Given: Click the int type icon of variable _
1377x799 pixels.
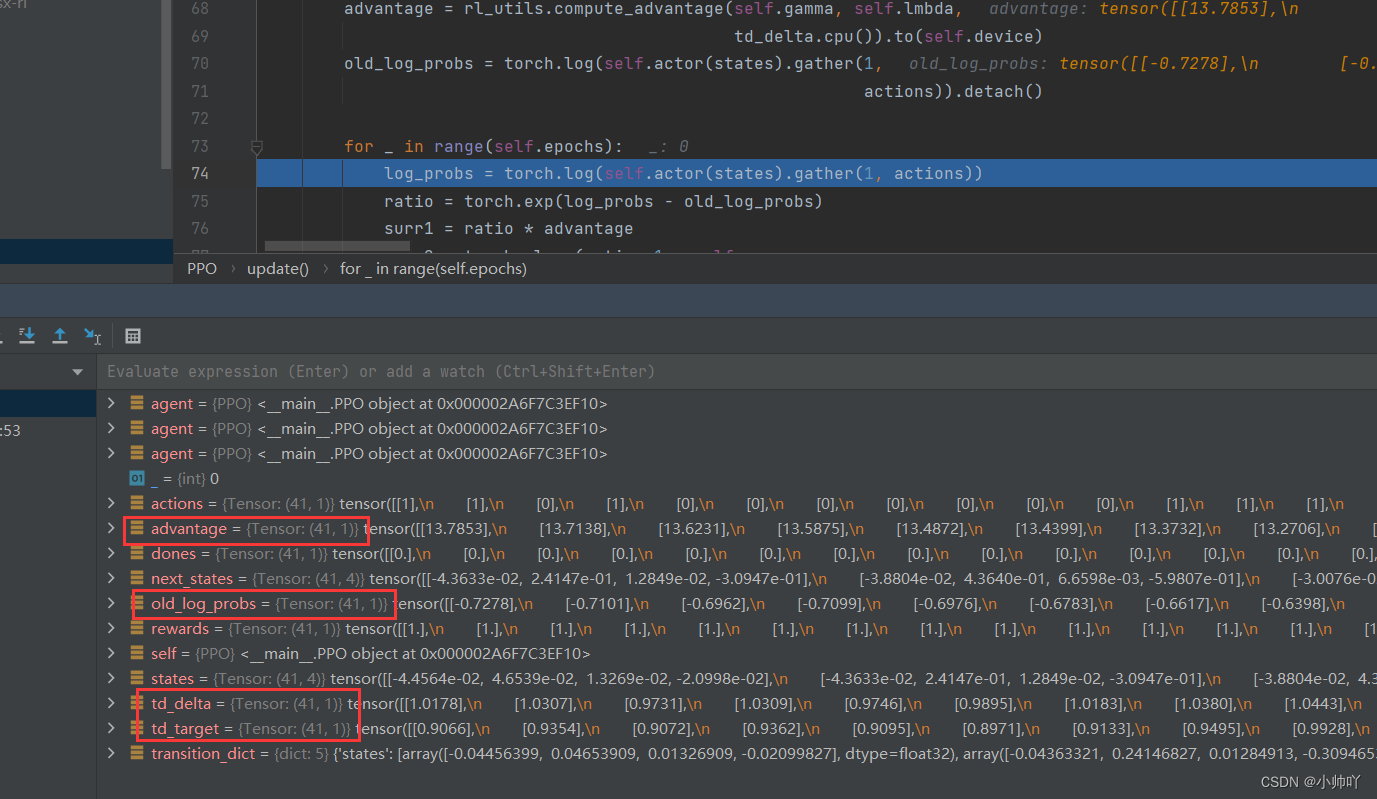Looking at the screenshot, I should (x=137, y=478).
